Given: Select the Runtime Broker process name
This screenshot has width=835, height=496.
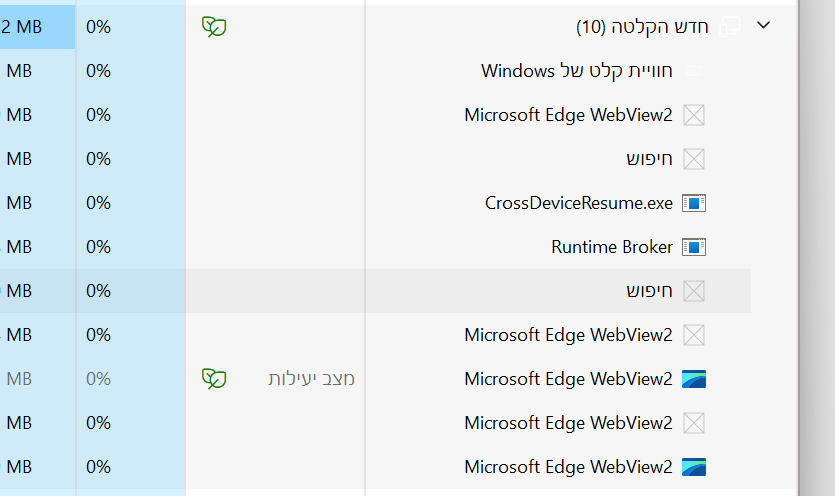Looking at the screenshot, I should [x=612, y=247].
